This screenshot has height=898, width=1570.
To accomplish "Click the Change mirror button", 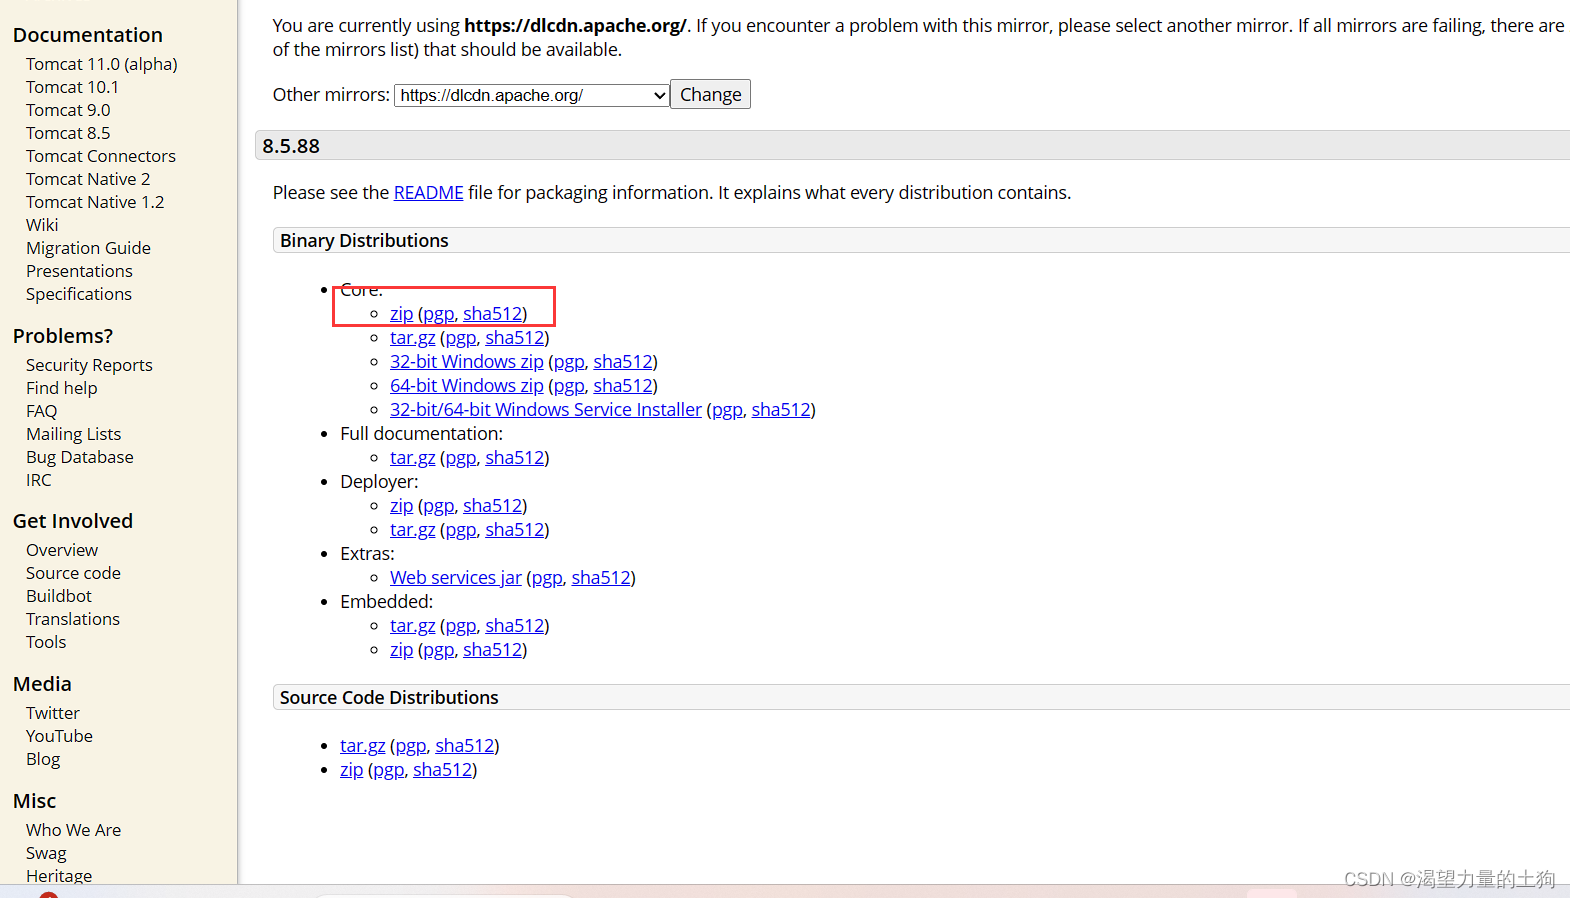I will 710,94.
